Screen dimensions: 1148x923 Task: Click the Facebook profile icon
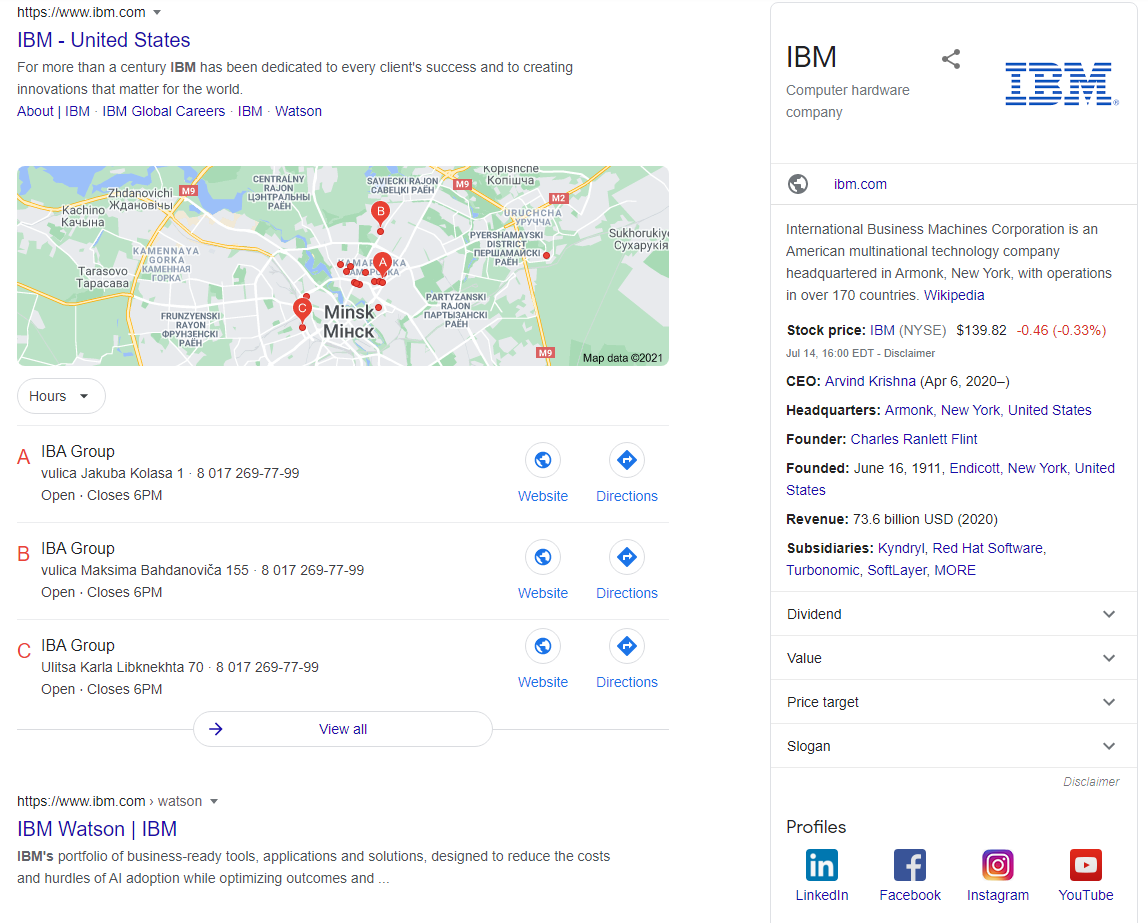tap(909, 865)
